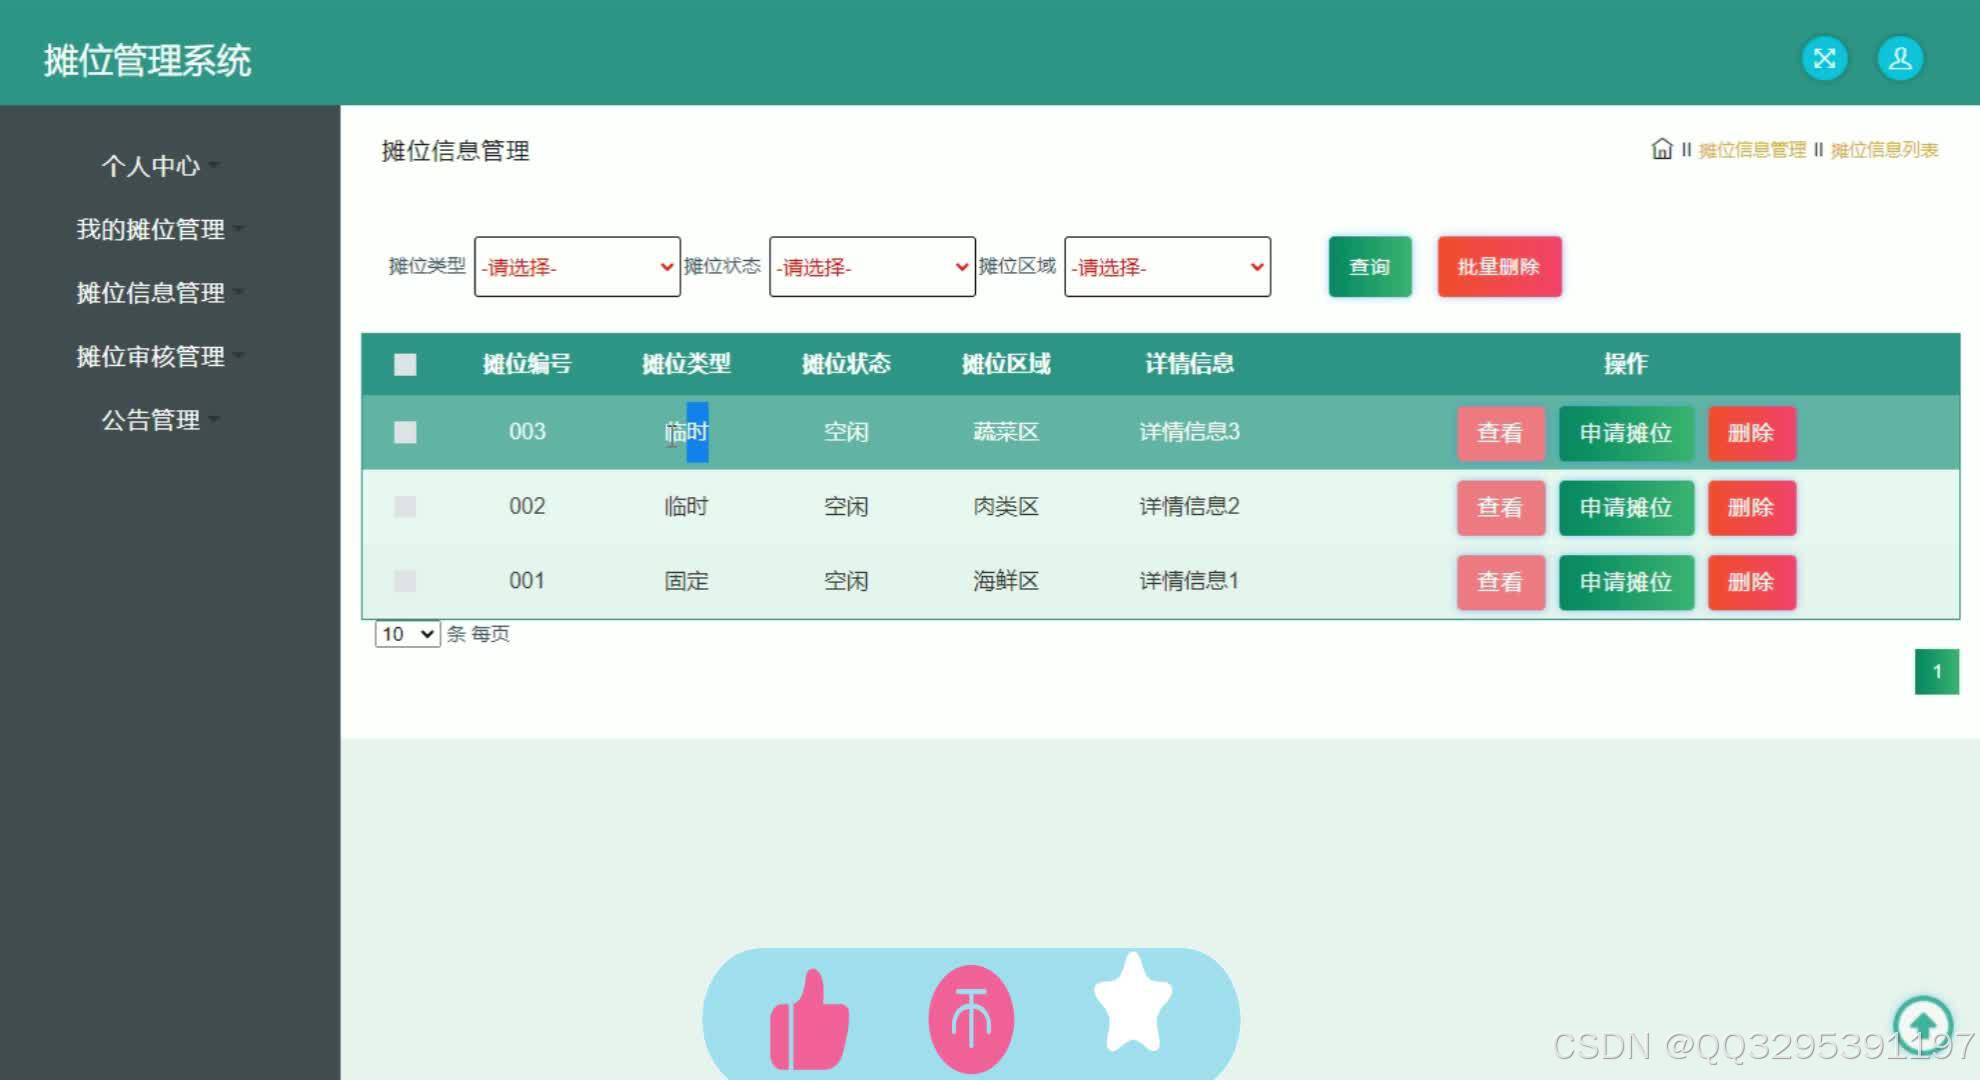Click 申请摊位 button for stall 001
Image resolution: width=1980 pixels, height=1080 pixels.
1626,582
